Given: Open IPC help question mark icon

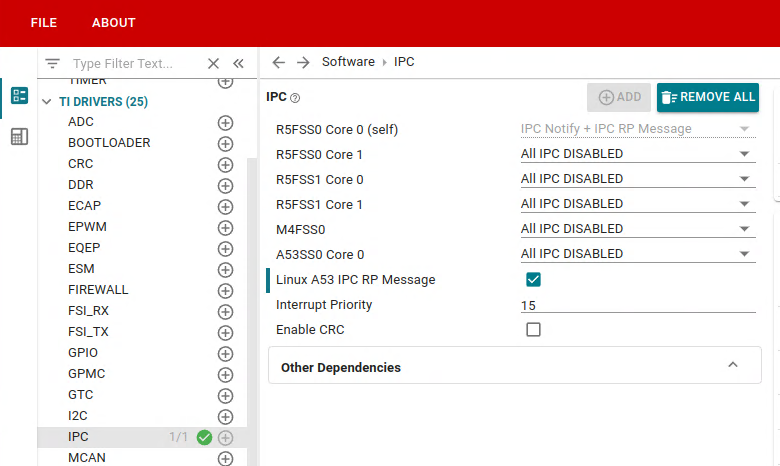Looking at the screenshot, I should point(295,98).
